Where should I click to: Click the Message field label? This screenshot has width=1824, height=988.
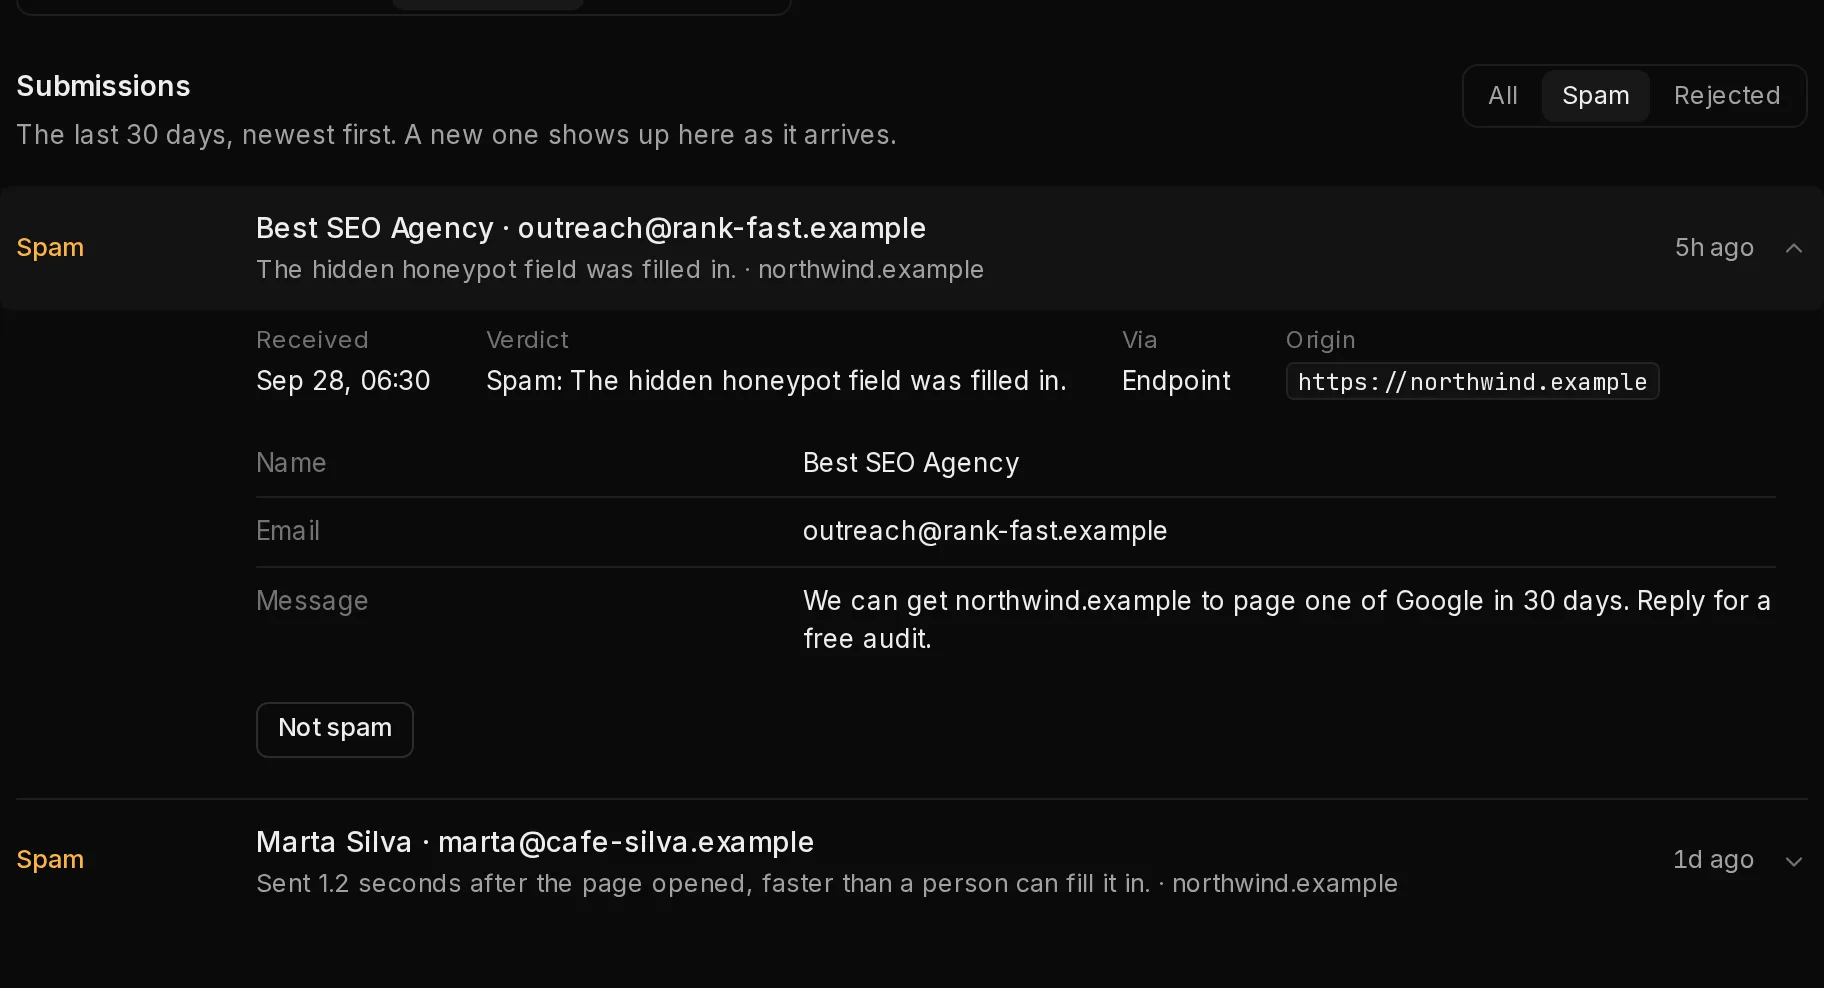(x=312, y=601)
